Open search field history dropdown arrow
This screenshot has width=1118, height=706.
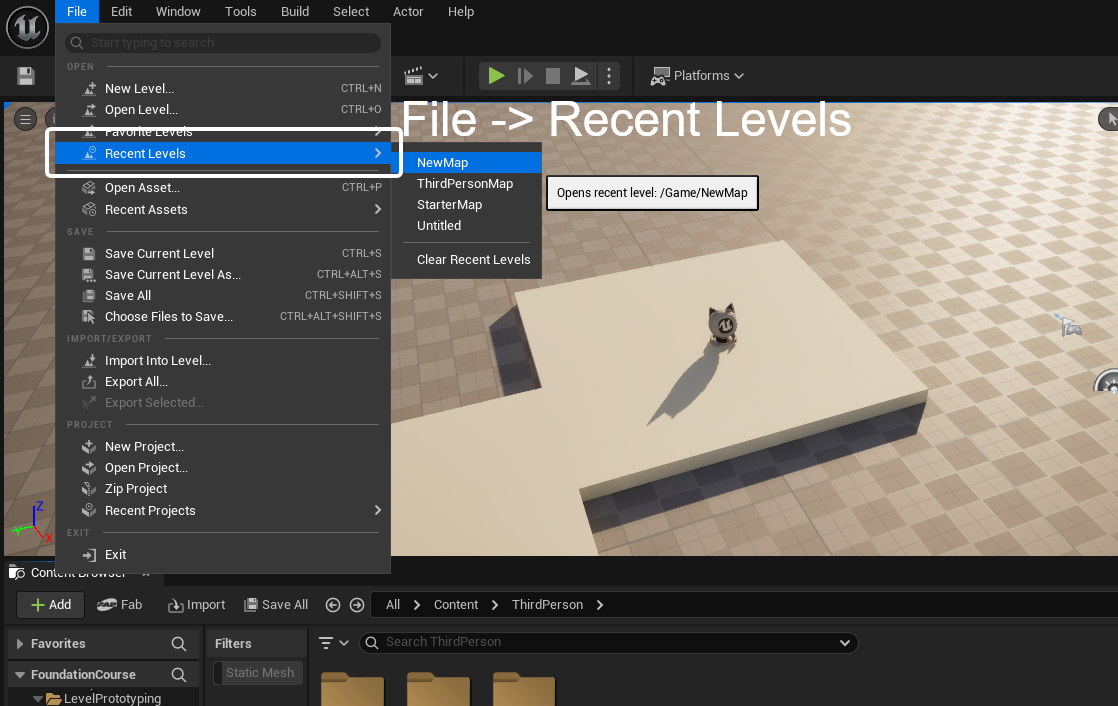coord(845,643)
